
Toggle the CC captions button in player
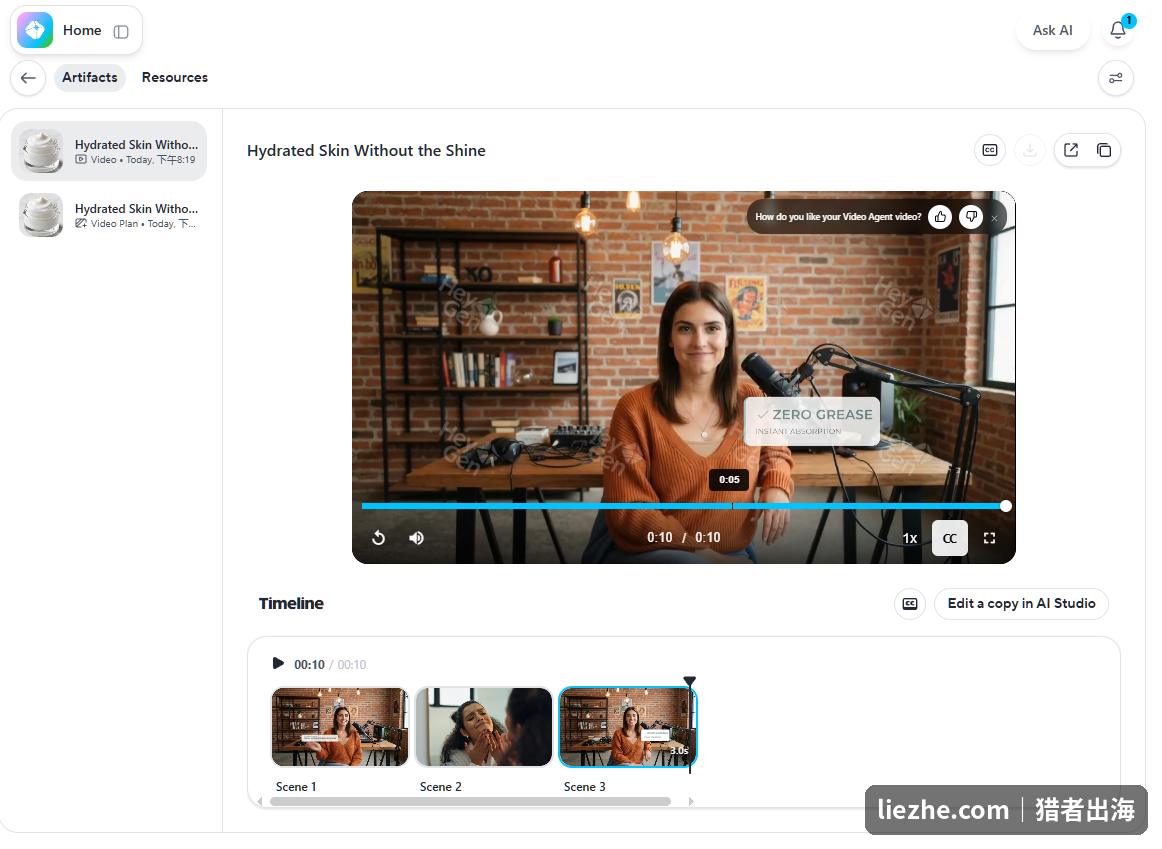(949, 539)
